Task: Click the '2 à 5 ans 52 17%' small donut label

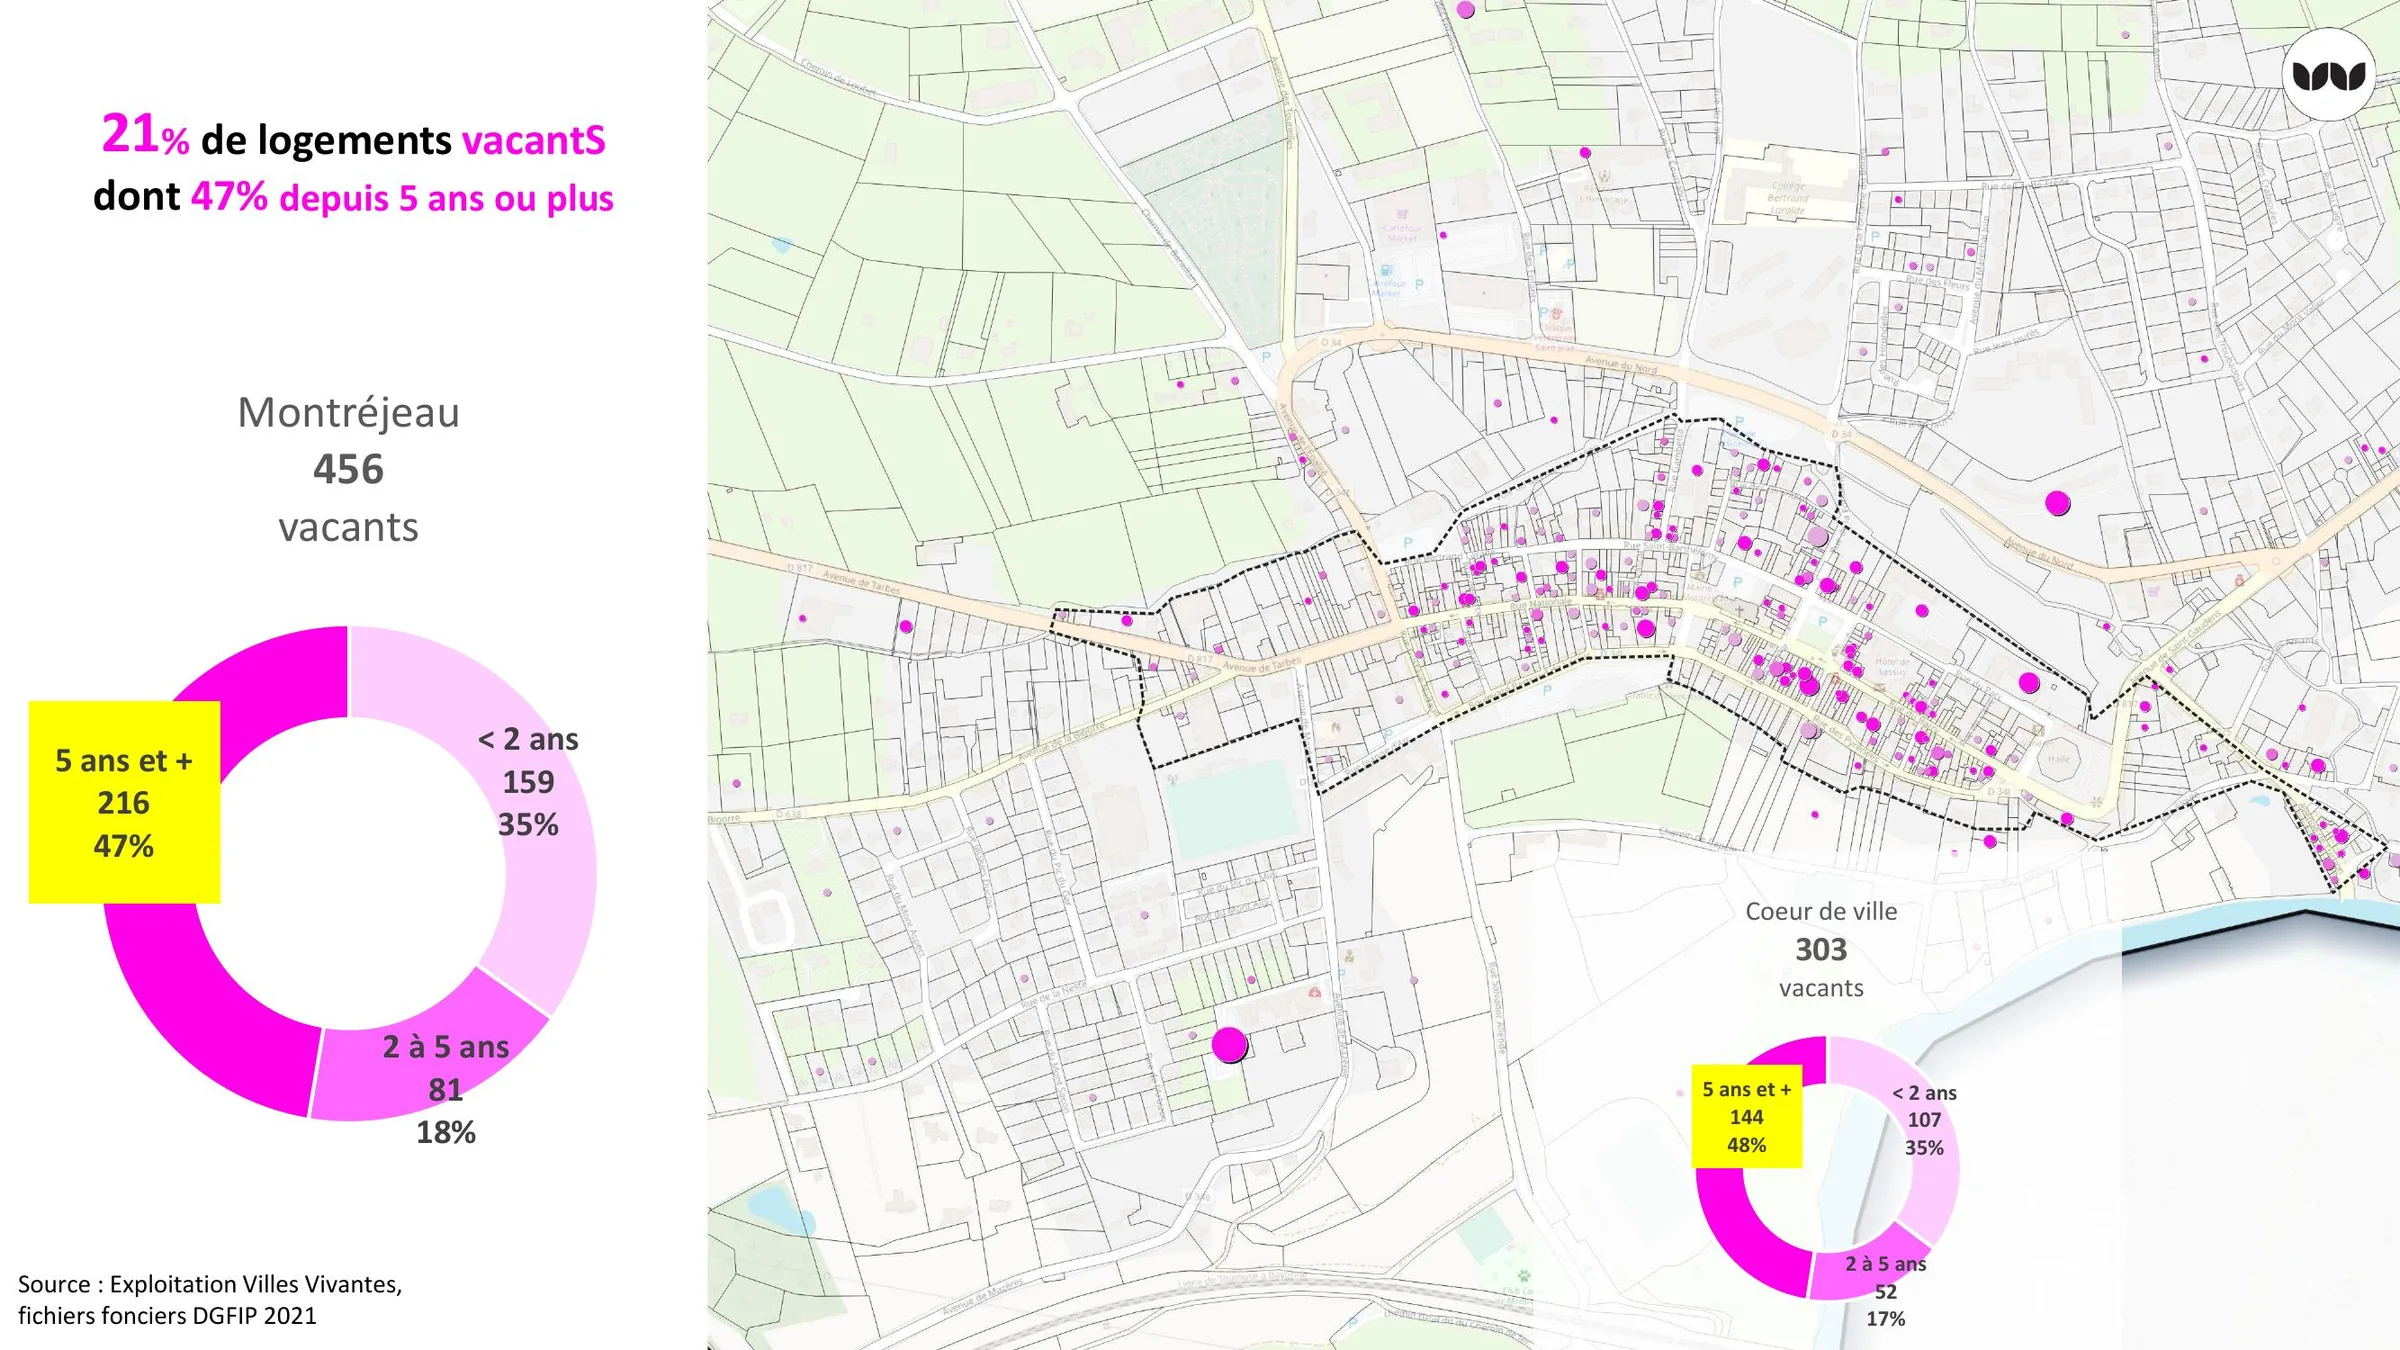Action: click(1885, 1291)
